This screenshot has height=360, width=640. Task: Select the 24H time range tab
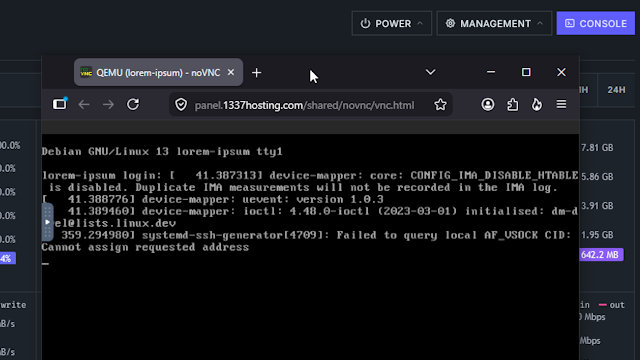616,90
